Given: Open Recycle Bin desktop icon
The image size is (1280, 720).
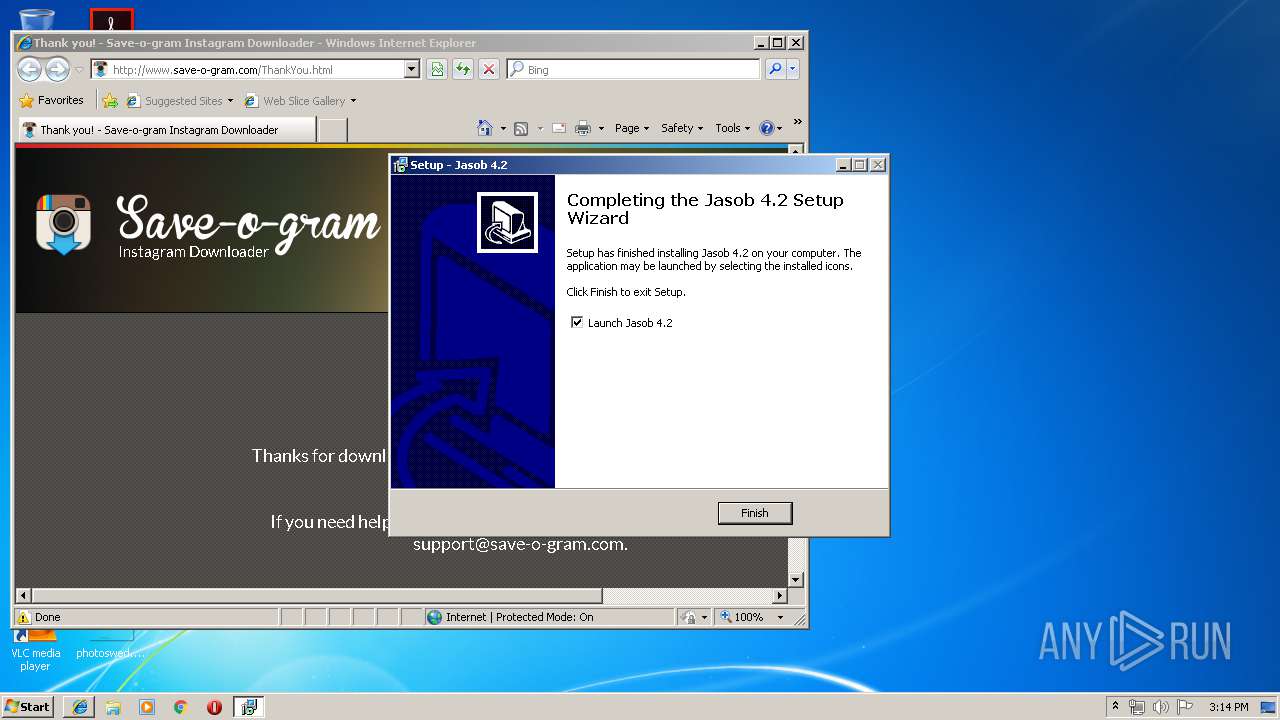Looking at the screenshot, I should click(x=37, y=19).
